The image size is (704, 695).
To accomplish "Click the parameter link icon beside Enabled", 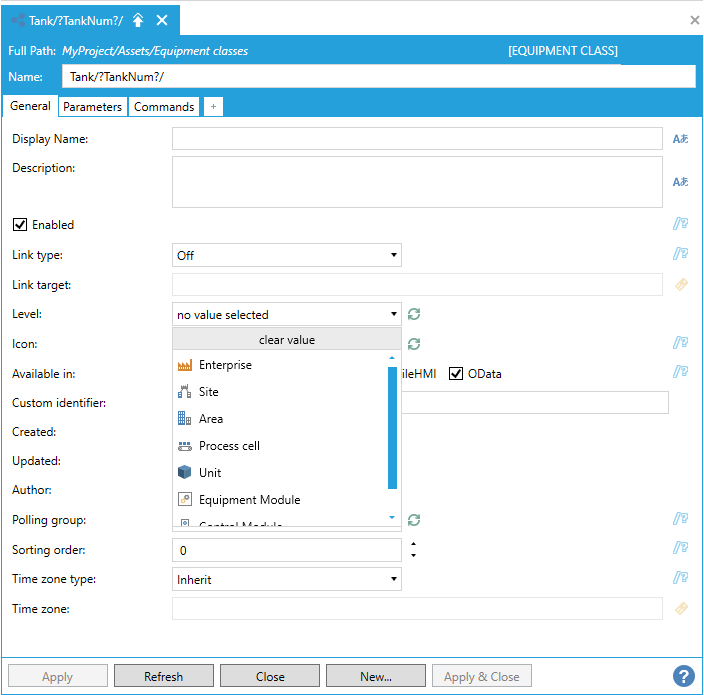I will tap(681, 225).
